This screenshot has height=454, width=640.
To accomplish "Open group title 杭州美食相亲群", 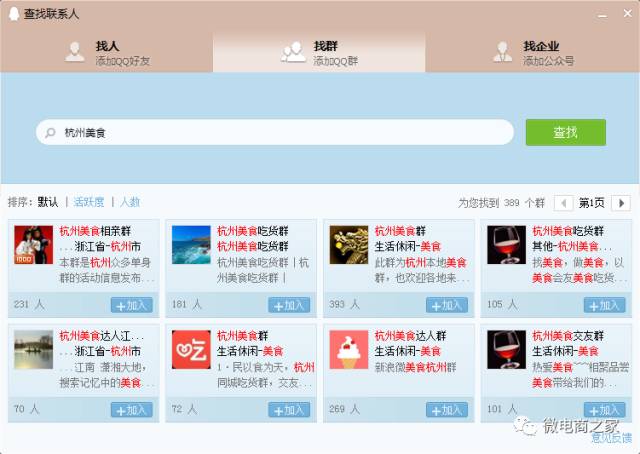I will tap(95, 231).
